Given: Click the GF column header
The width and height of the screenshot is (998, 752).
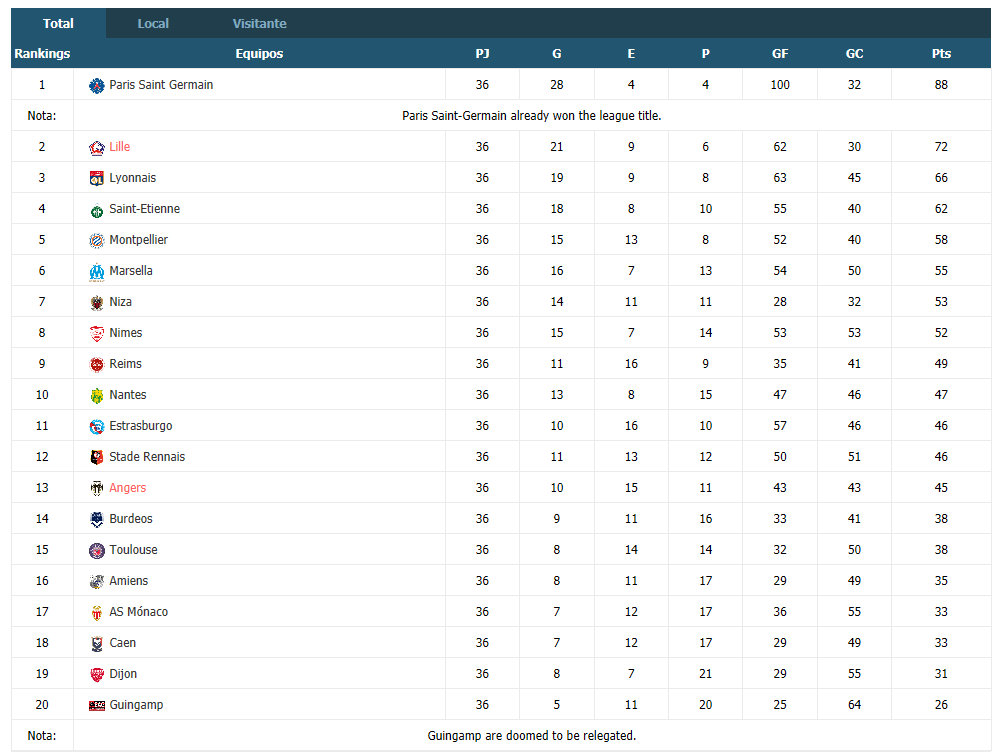Looking at the screenshot, I should (x=780, y=53).
